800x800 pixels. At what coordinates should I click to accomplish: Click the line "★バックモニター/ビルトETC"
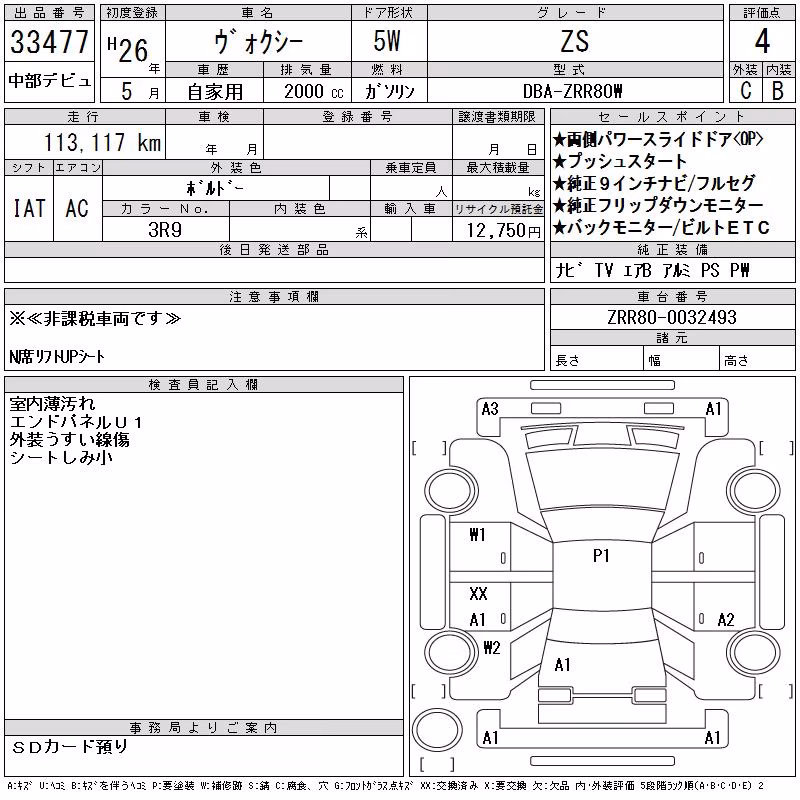(661, 228)
